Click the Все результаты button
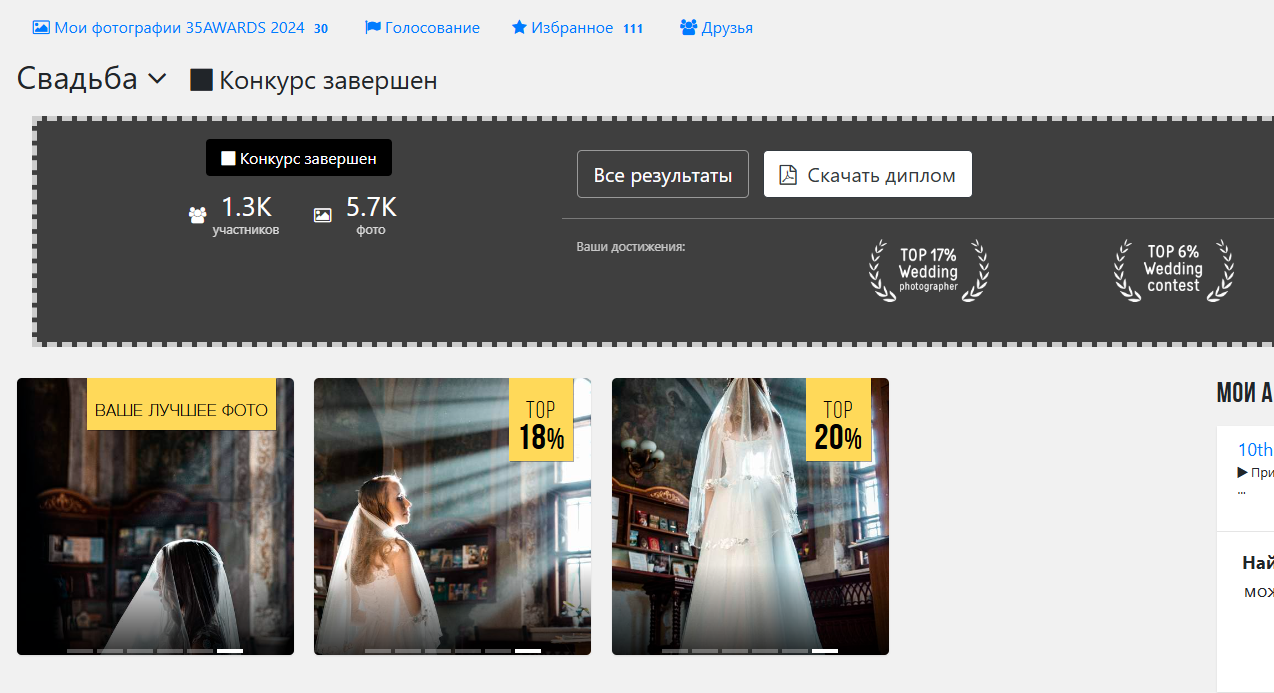1274x693 pixels. pos(662,175)
